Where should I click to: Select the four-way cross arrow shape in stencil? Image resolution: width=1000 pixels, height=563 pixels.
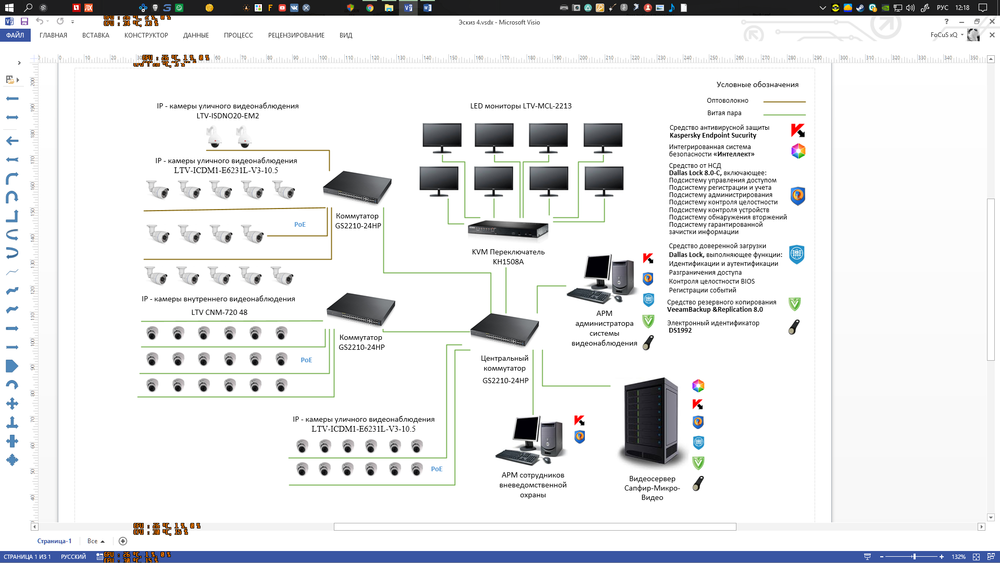click(12, 404)
